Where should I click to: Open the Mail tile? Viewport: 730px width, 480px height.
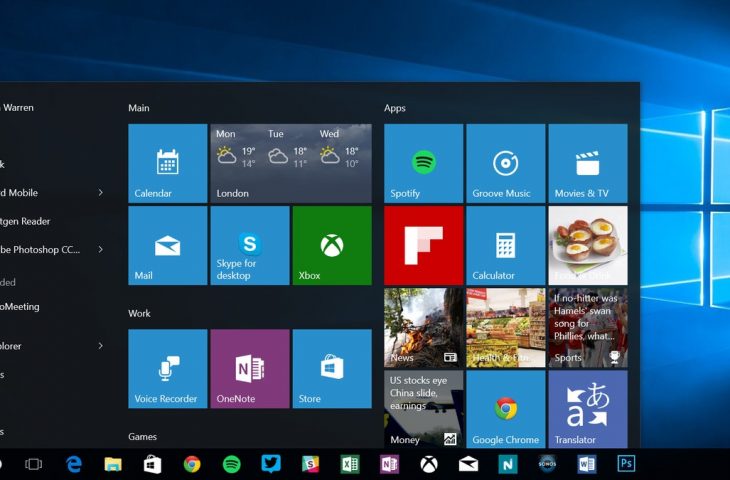168,245
